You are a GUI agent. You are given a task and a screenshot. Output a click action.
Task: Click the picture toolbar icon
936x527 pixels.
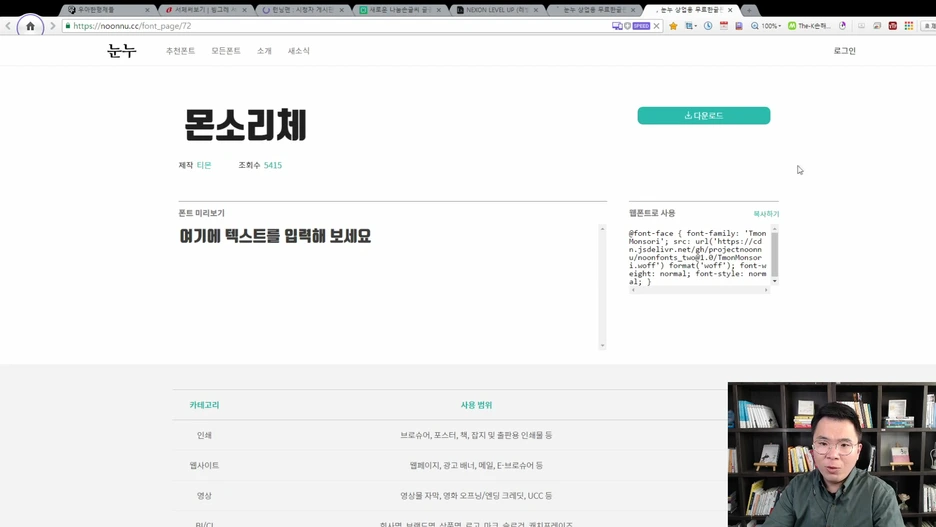click(x=877, y=26)
